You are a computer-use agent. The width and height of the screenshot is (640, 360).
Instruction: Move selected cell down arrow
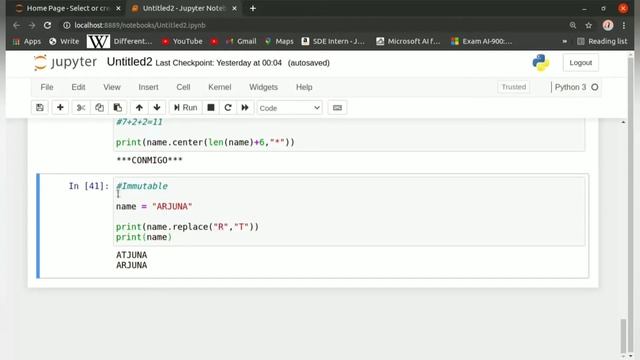[157, 107]
